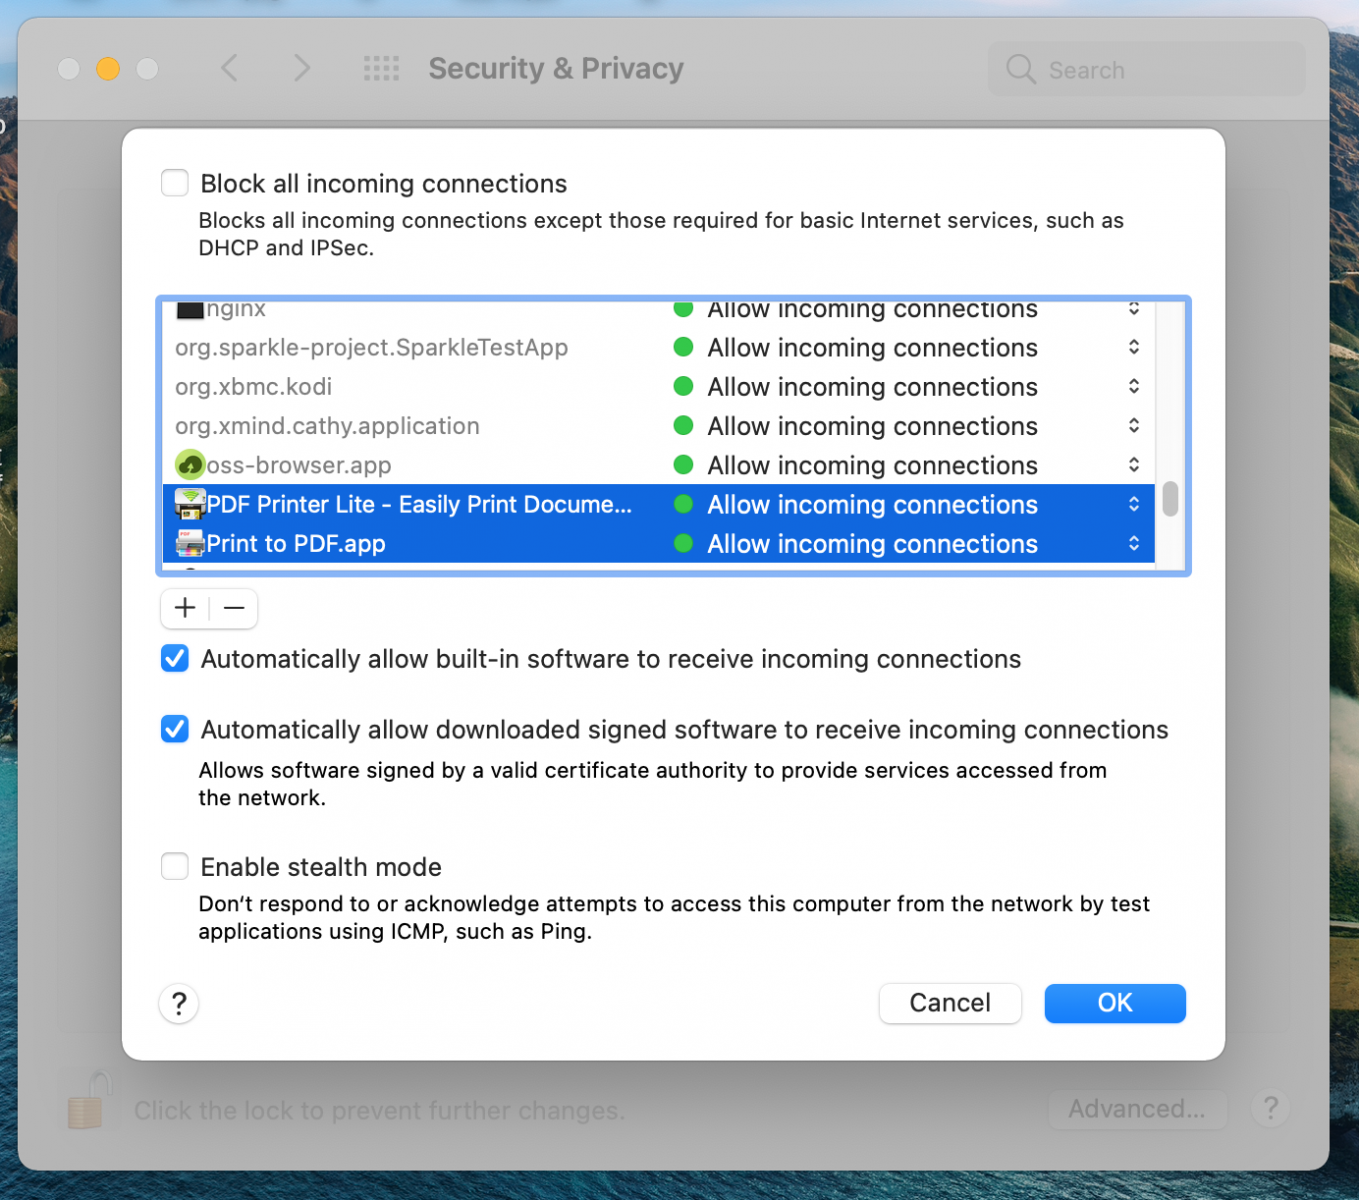The height and width of the screenshot is (1200, 1359).
Task: Enable Block all incoming connections checkbox
Action: pos(175,183)
